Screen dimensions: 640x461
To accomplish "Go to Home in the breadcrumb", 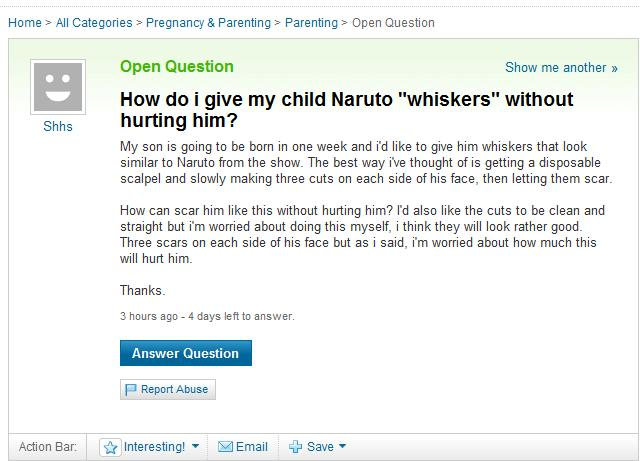I will (x=25, y=22).
